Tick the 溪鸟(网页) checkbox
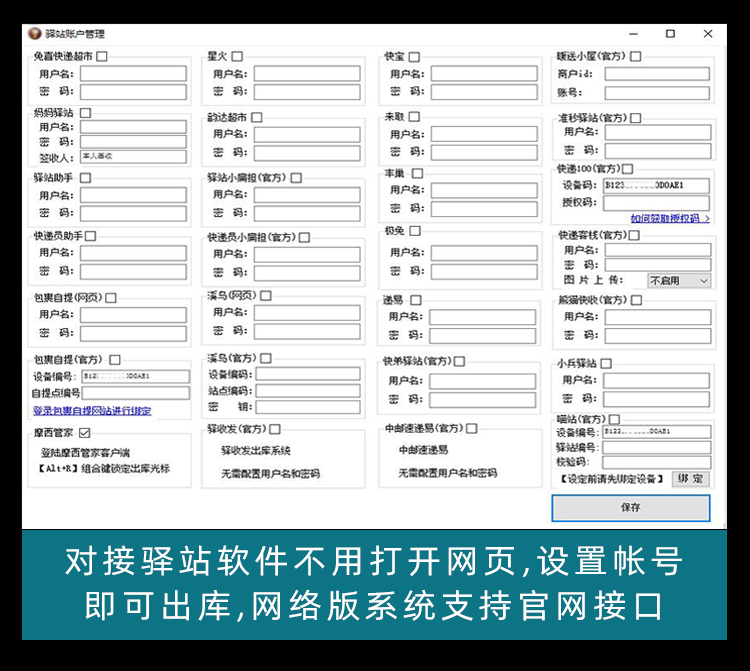This screenshot has width=750, height=671. point(266,296)
